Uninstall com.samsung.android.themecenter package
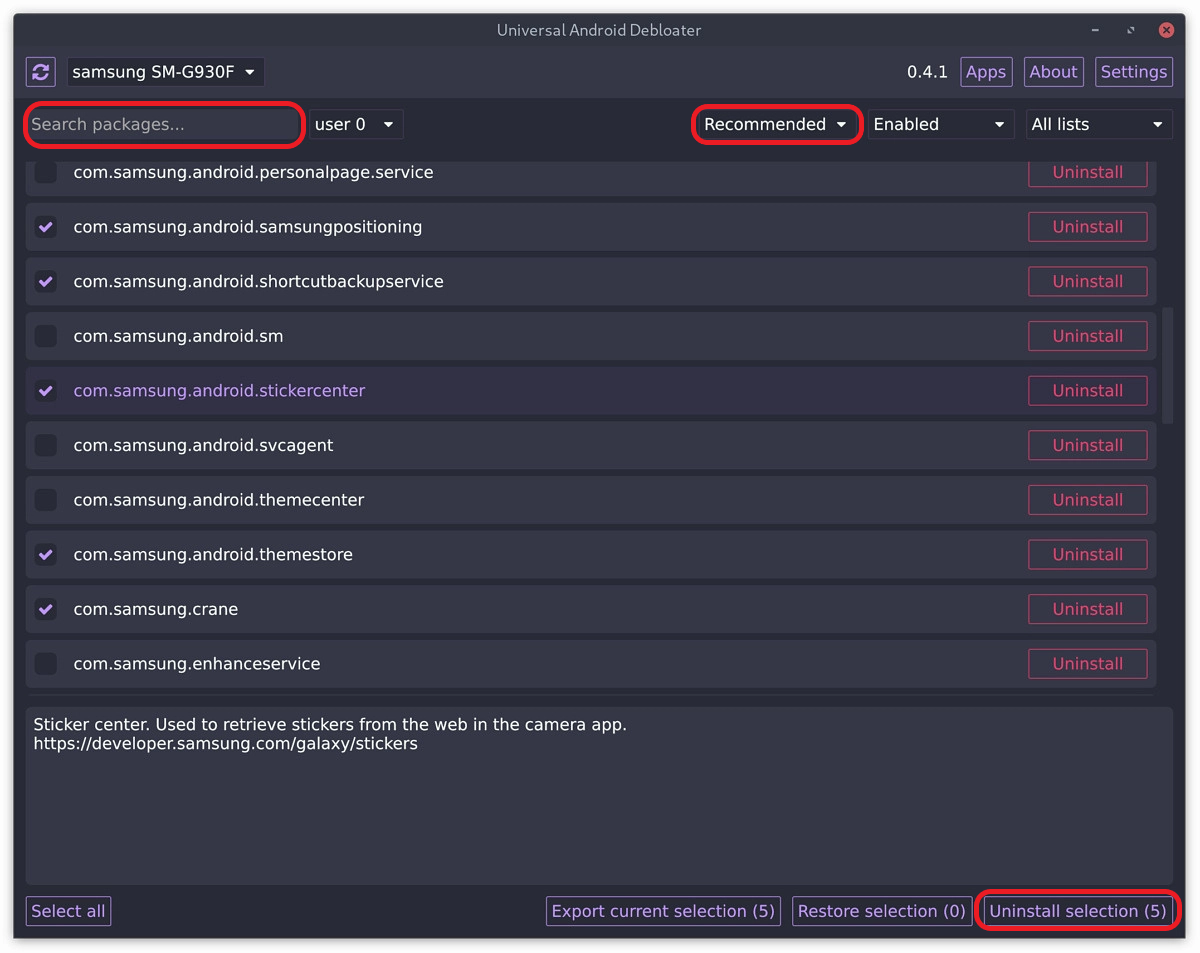The image size is (1200, 953). tap(1087, 500)
